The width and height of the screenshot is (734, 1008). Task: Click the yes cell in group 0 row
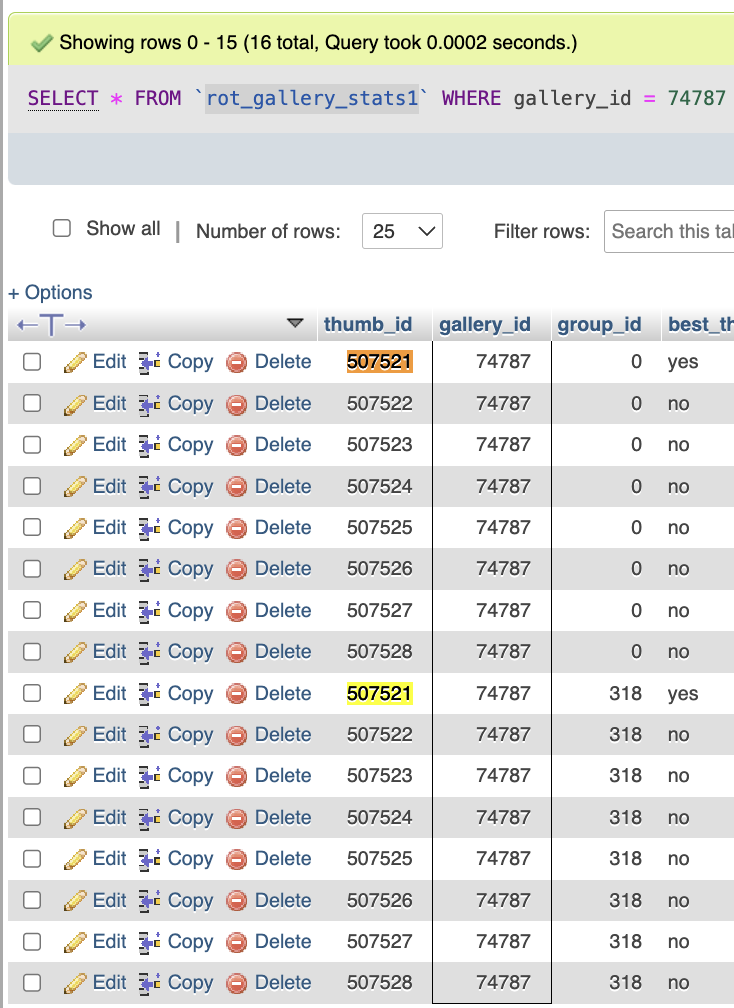click(x=683, y=362)
